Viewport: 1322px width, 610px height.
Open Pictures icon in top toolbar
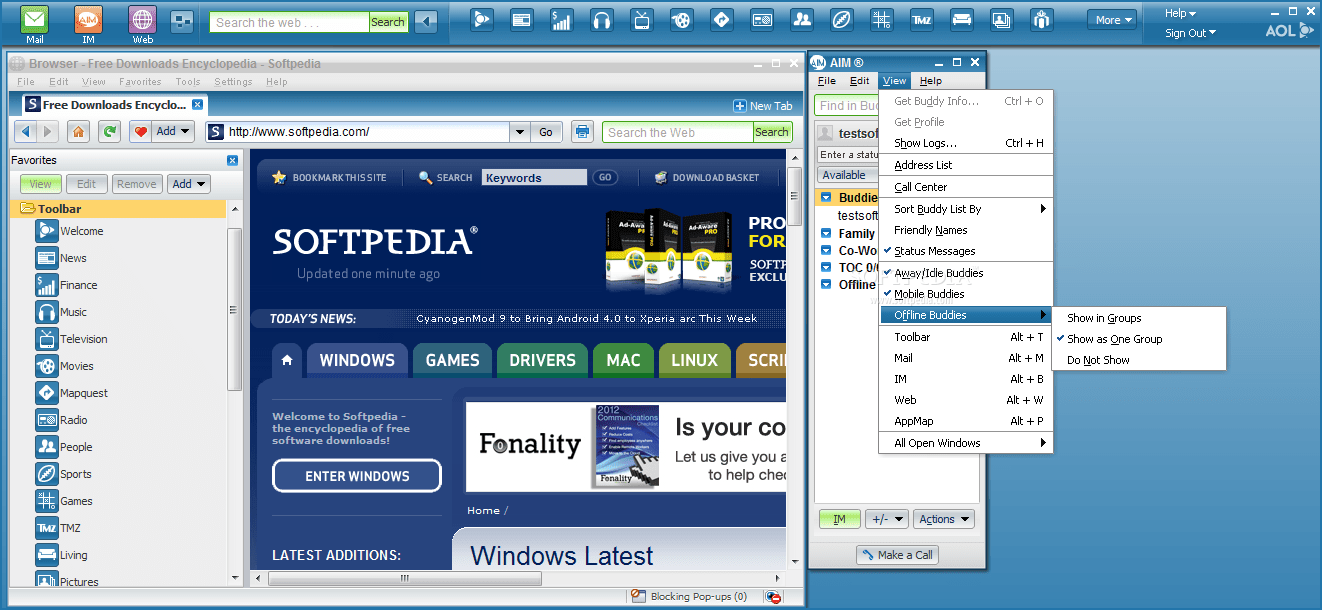[1001, 19]
